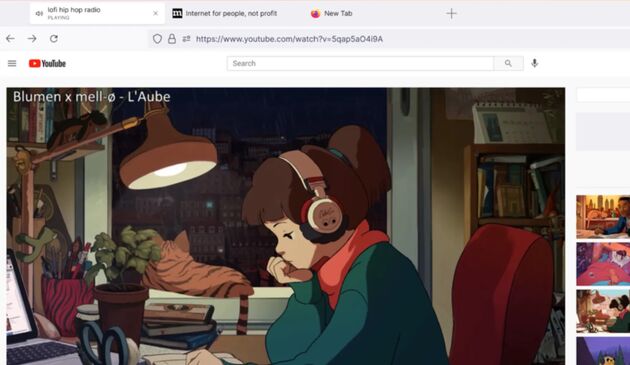Open the YouTube hamburger guide menu
The image size is (630, 365).
(12, 64)
